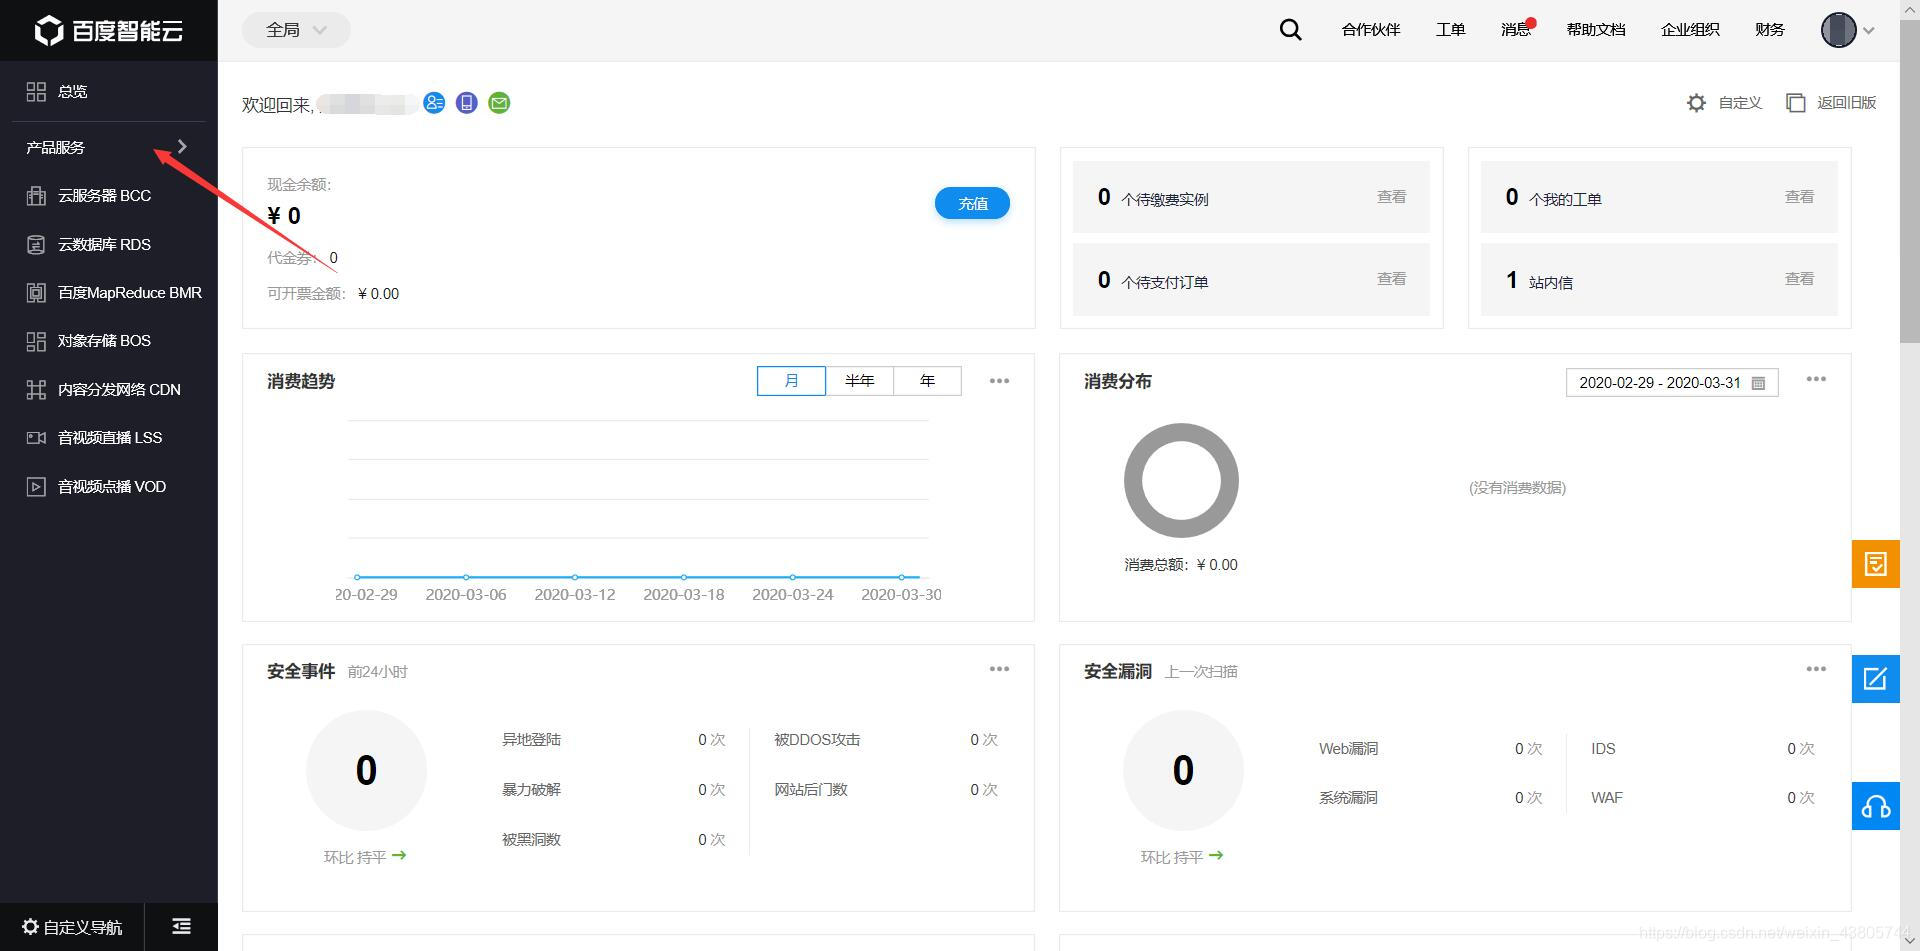Click the 返回旧版 copy icon
The height and width of the screenshot is (951, 1920).
(x=1796, y=103)
